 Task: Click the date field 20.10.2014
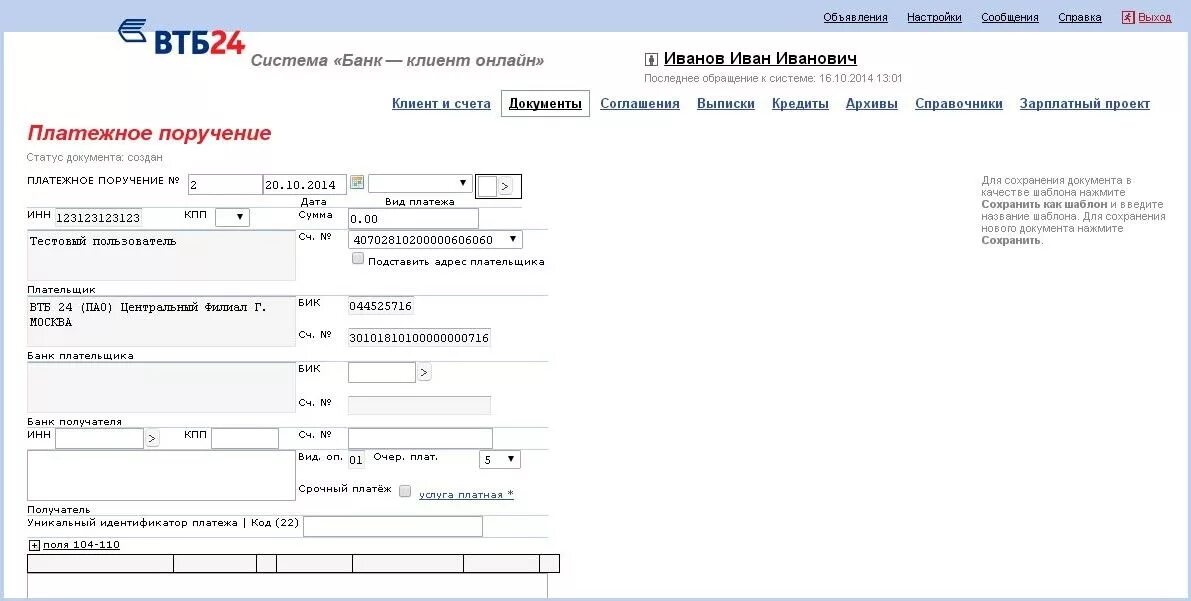click(x=305, y=185)
